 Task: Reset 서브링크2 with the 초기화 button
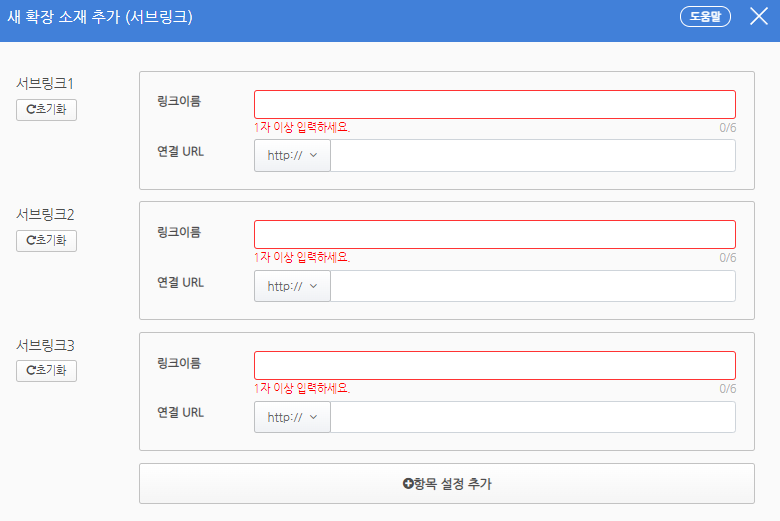pos(46,241)
